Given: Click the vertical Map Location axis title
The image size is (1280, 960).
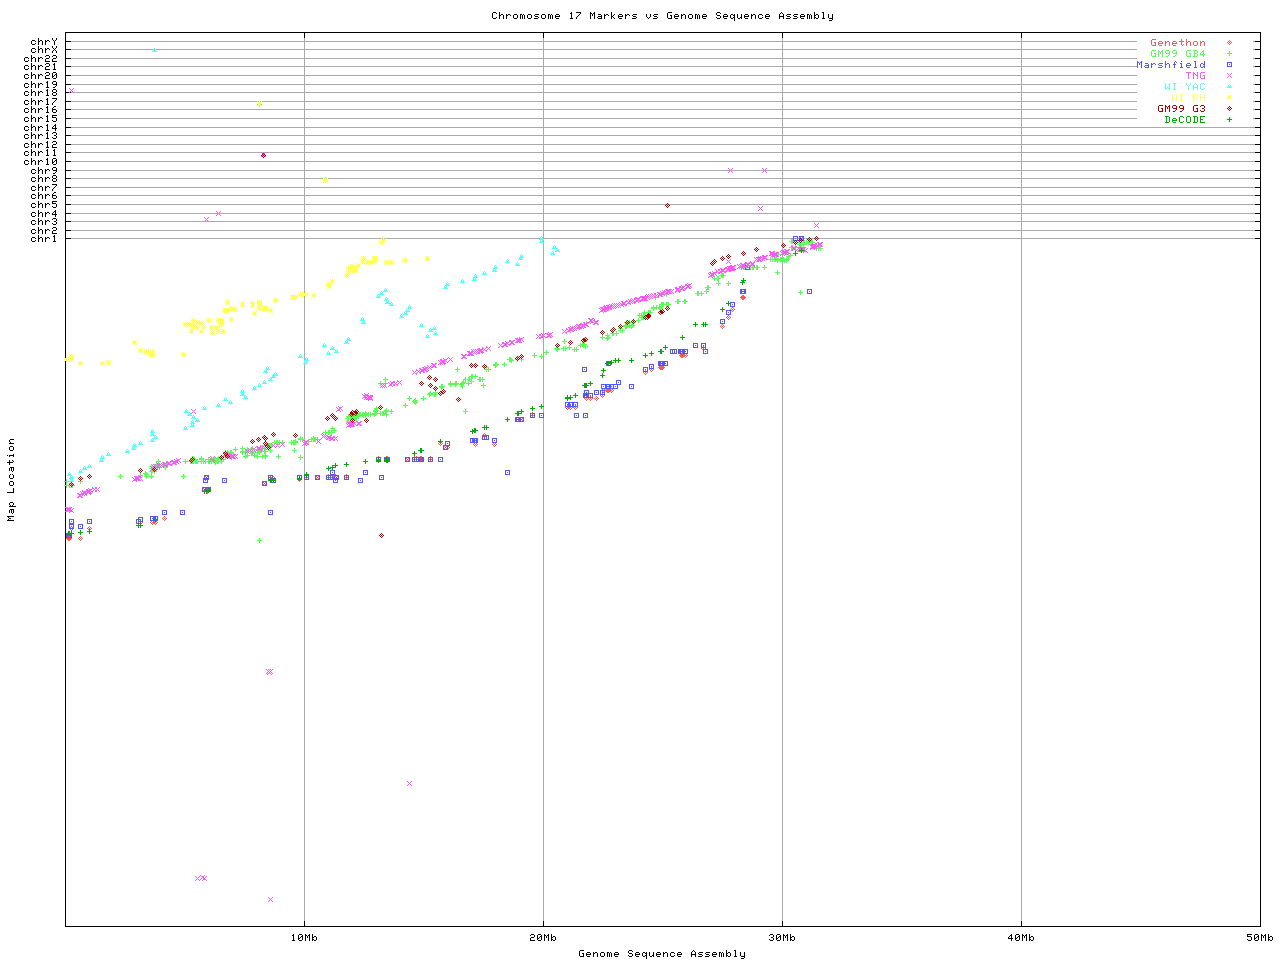Looking at the screenshot, I should 12,480.
